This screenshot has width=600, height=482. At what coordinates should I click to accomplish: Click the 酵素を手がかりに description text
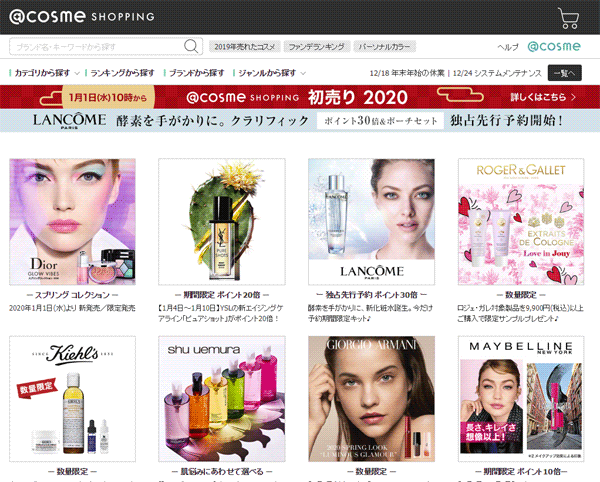(370, 313)
